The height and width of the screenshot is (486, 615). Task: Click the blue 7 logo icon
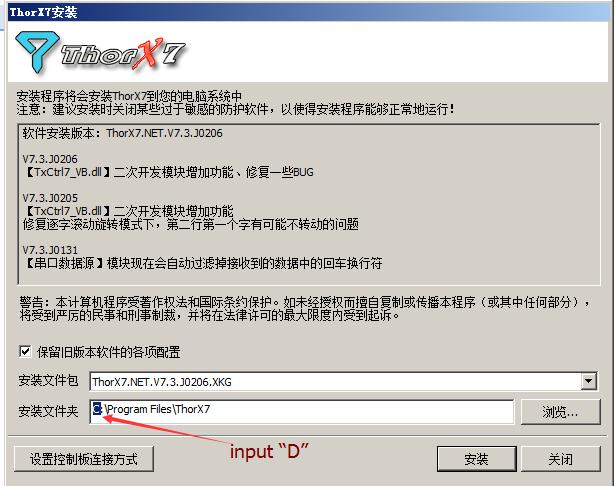click(37, 52)
